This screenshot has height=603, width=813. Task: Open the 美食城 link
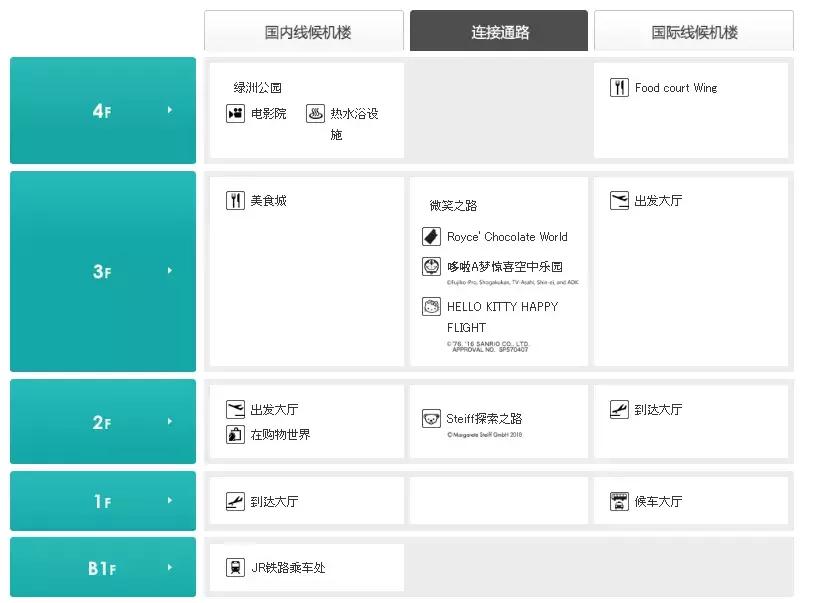point(269,200)
